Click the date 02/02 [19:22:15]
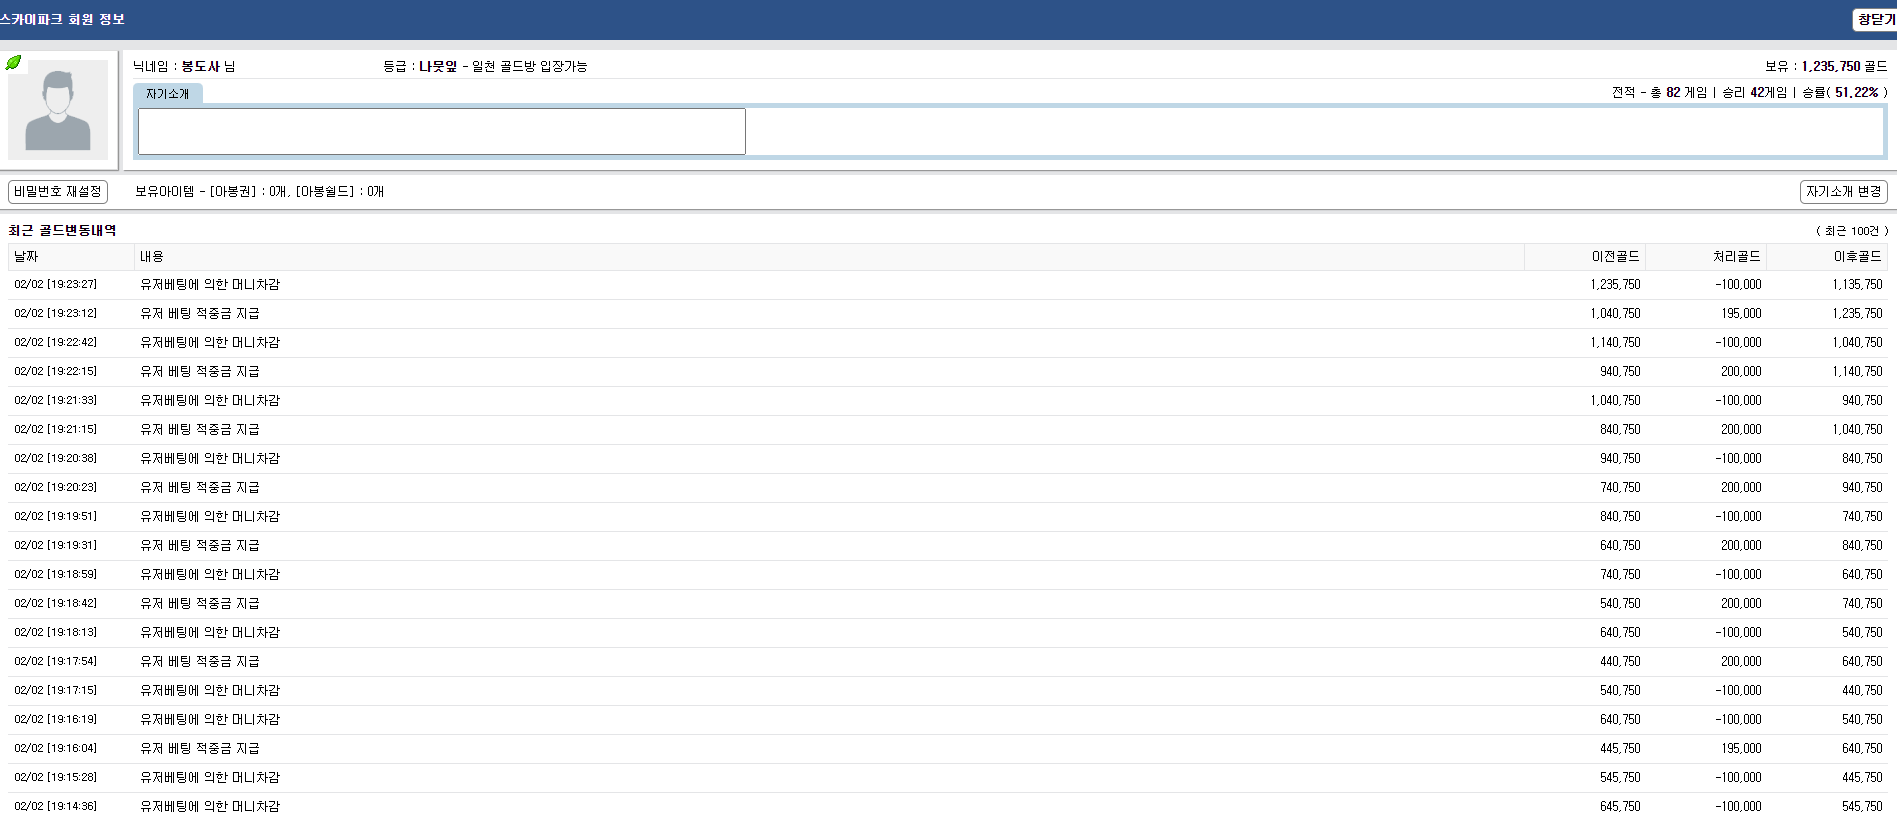The image size is (1897, 817). (x=55, y=371)
